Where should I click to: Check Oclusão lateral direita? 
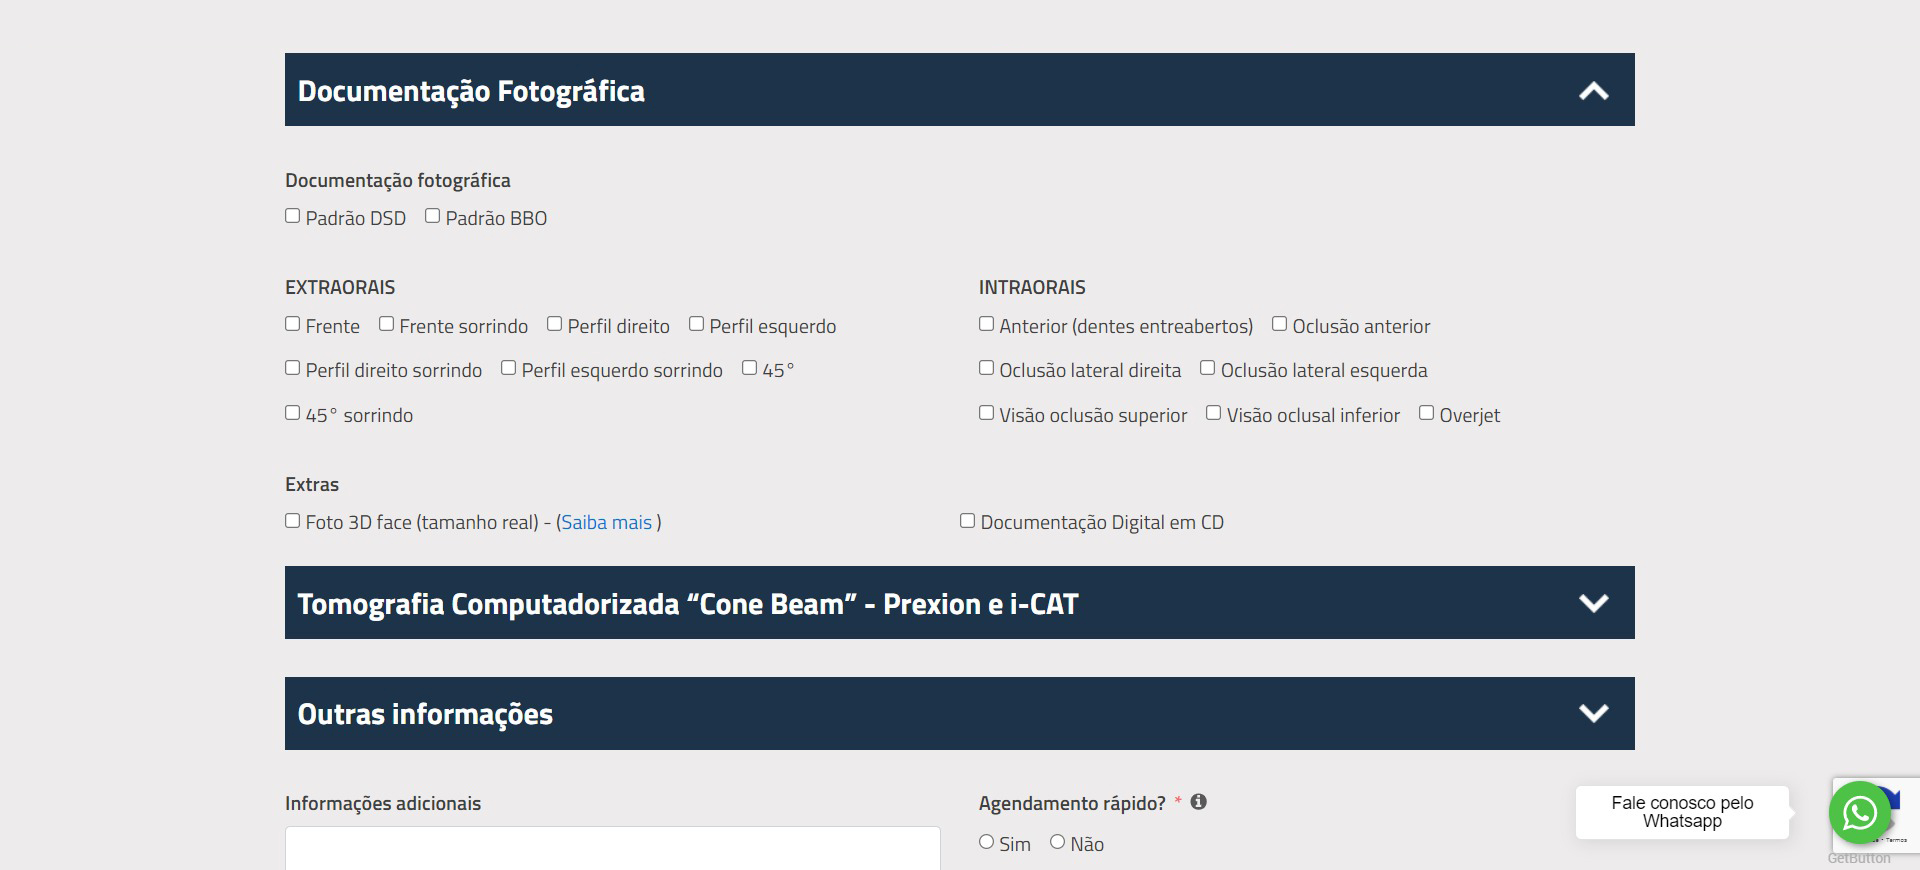(987, 368)
